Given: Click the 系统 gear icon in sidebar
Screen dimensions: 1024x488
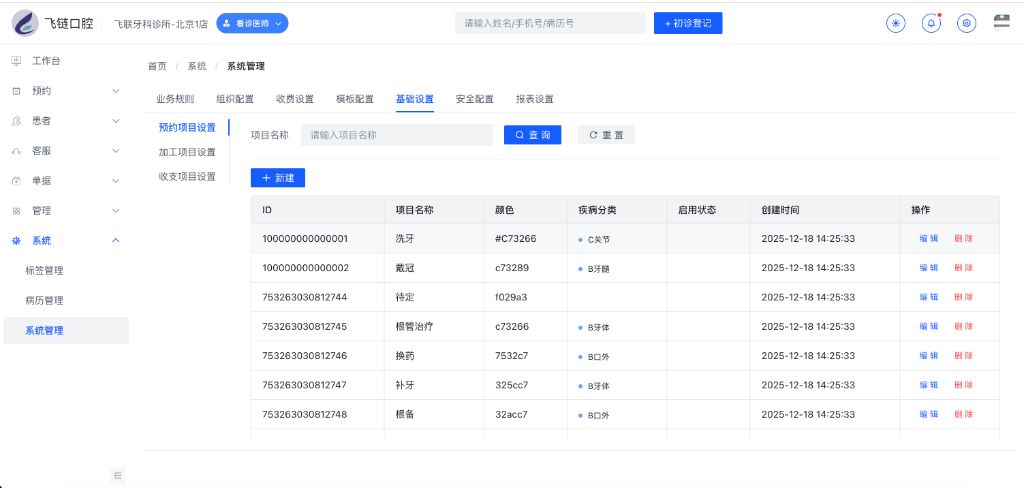Looking at the screenshot, I should (17, 241).
